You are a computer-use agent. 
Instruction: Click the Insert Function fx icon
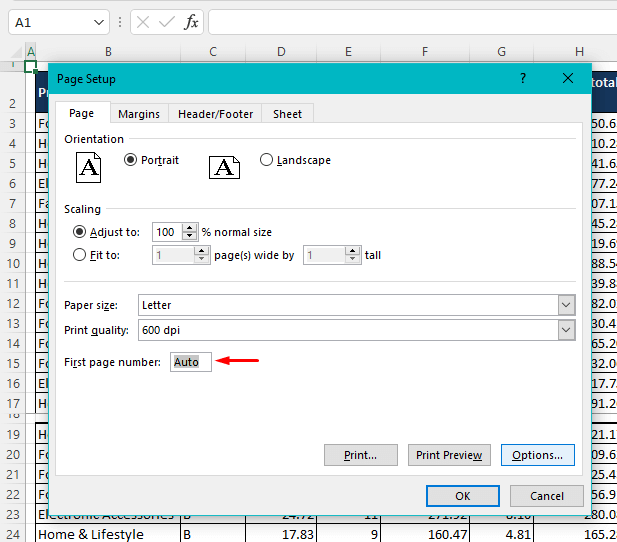coord(191,22)
